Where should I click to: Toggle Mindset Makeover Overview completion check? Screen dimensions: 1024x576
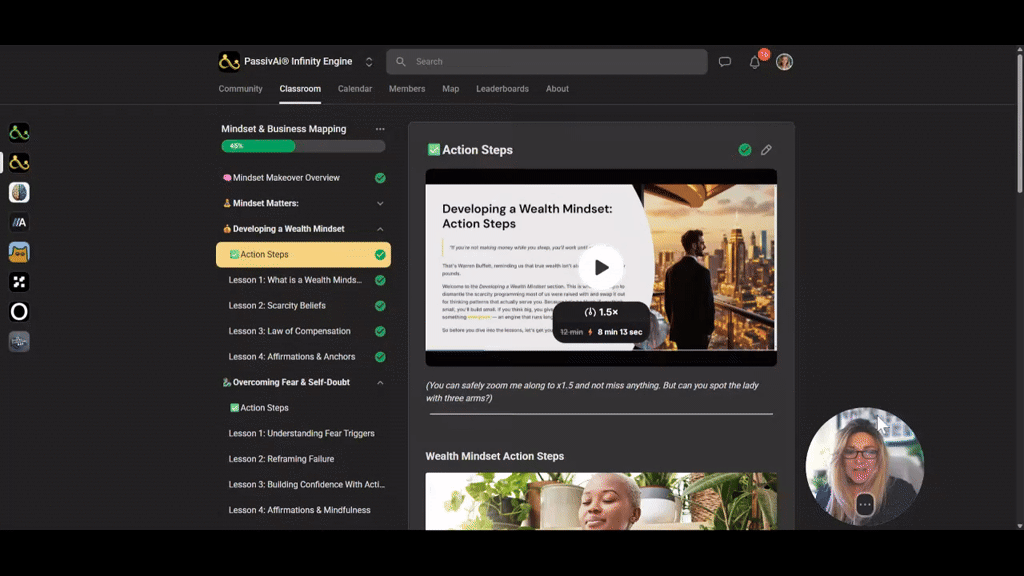pyautogui.click(x=380, y=178)
